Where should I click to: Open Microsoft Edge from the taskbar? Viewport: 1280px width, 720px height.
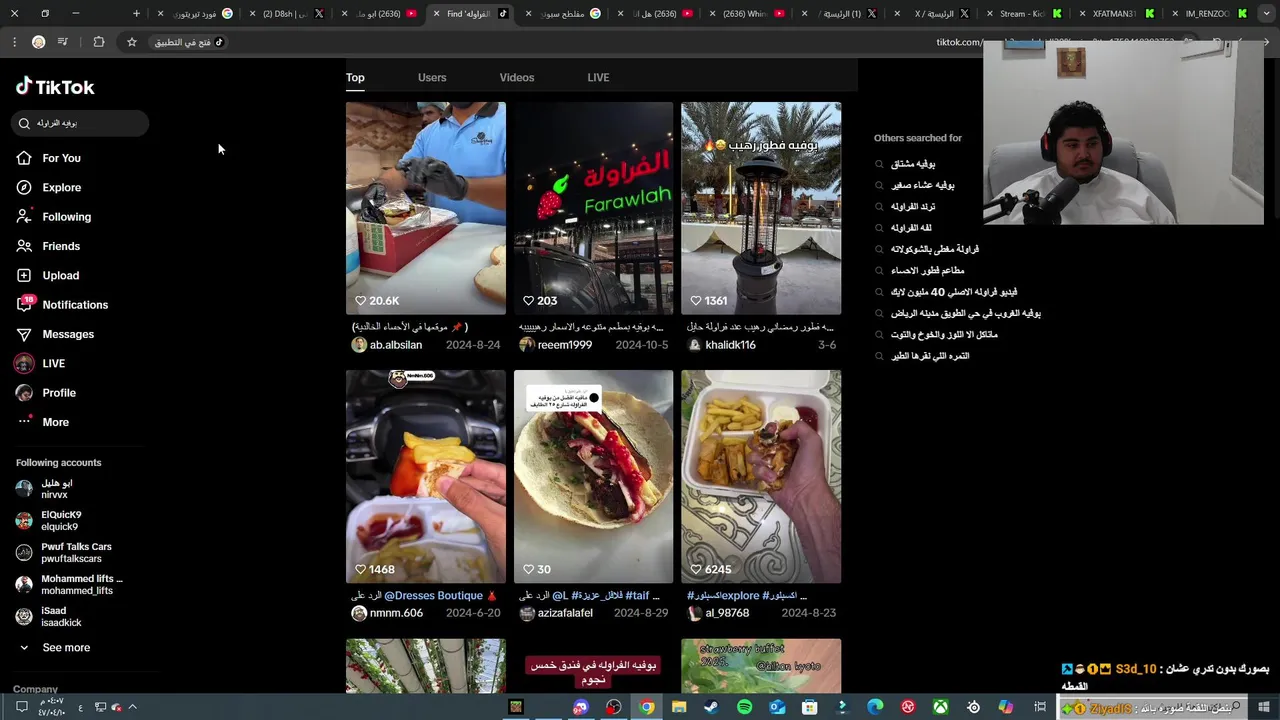click(x=875, y=707)
